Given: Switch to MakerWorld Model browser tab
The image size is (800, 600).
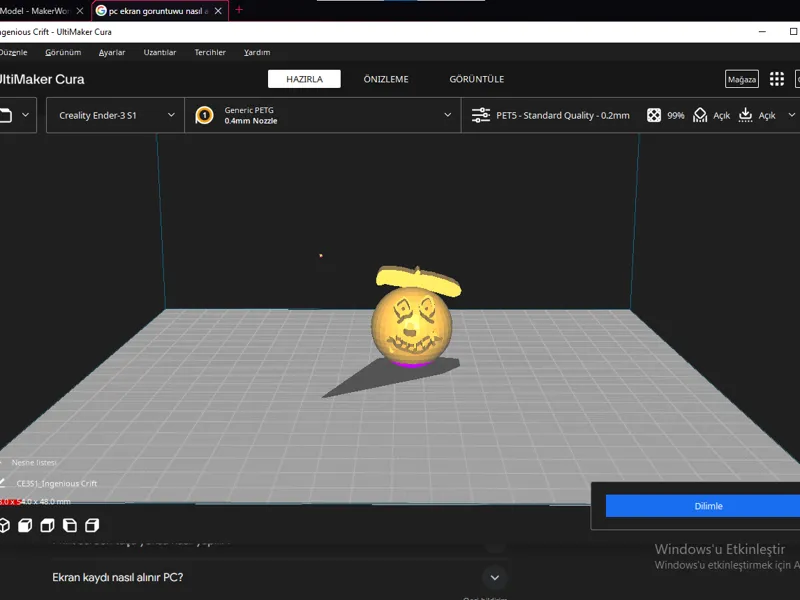Looking at the screenshot, I should [x=35, y=11].
